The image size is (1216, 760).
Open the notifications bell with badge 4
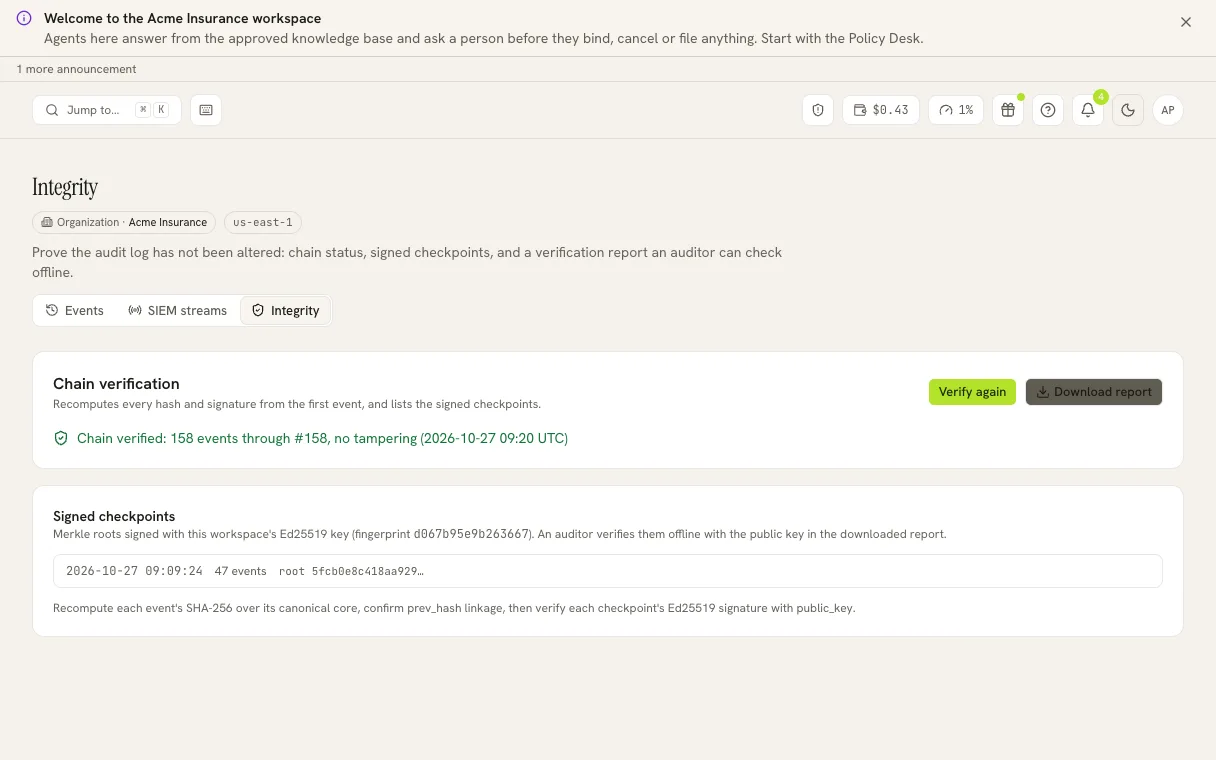coord(1088,110)
